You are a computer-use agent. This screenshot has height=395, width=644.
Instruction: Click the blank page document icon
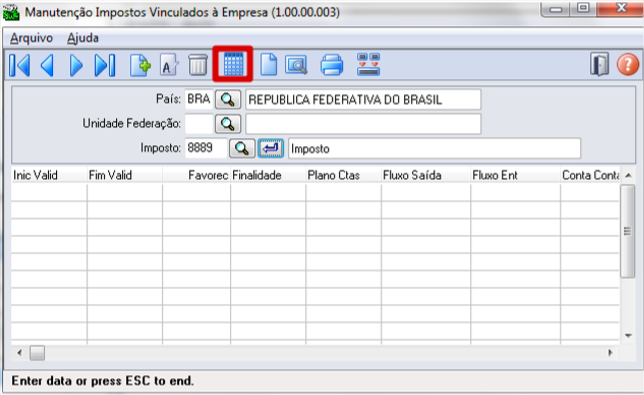[268, 65]
